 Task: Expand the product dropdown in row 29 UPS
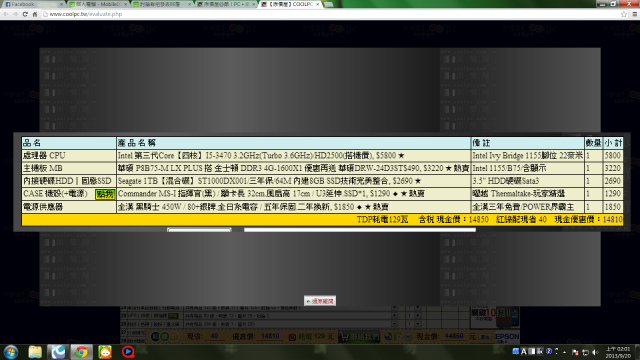394,316
